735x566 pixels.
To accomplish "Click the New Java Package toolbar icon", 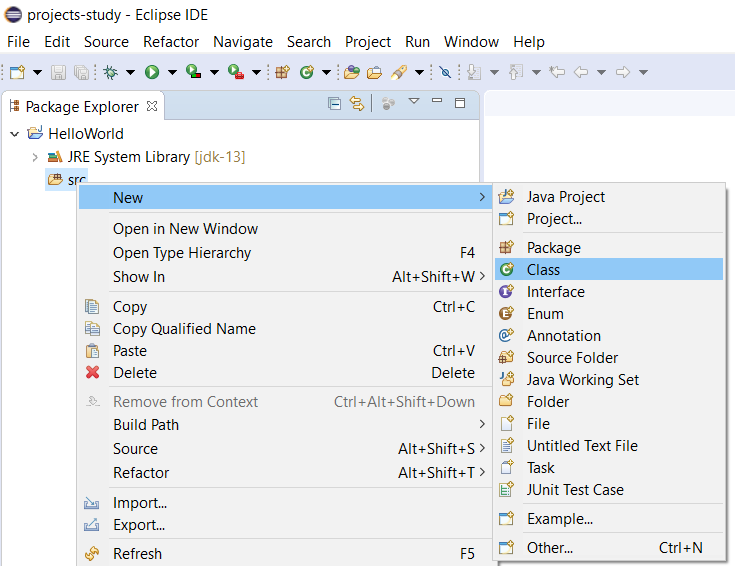I will 283,72.
